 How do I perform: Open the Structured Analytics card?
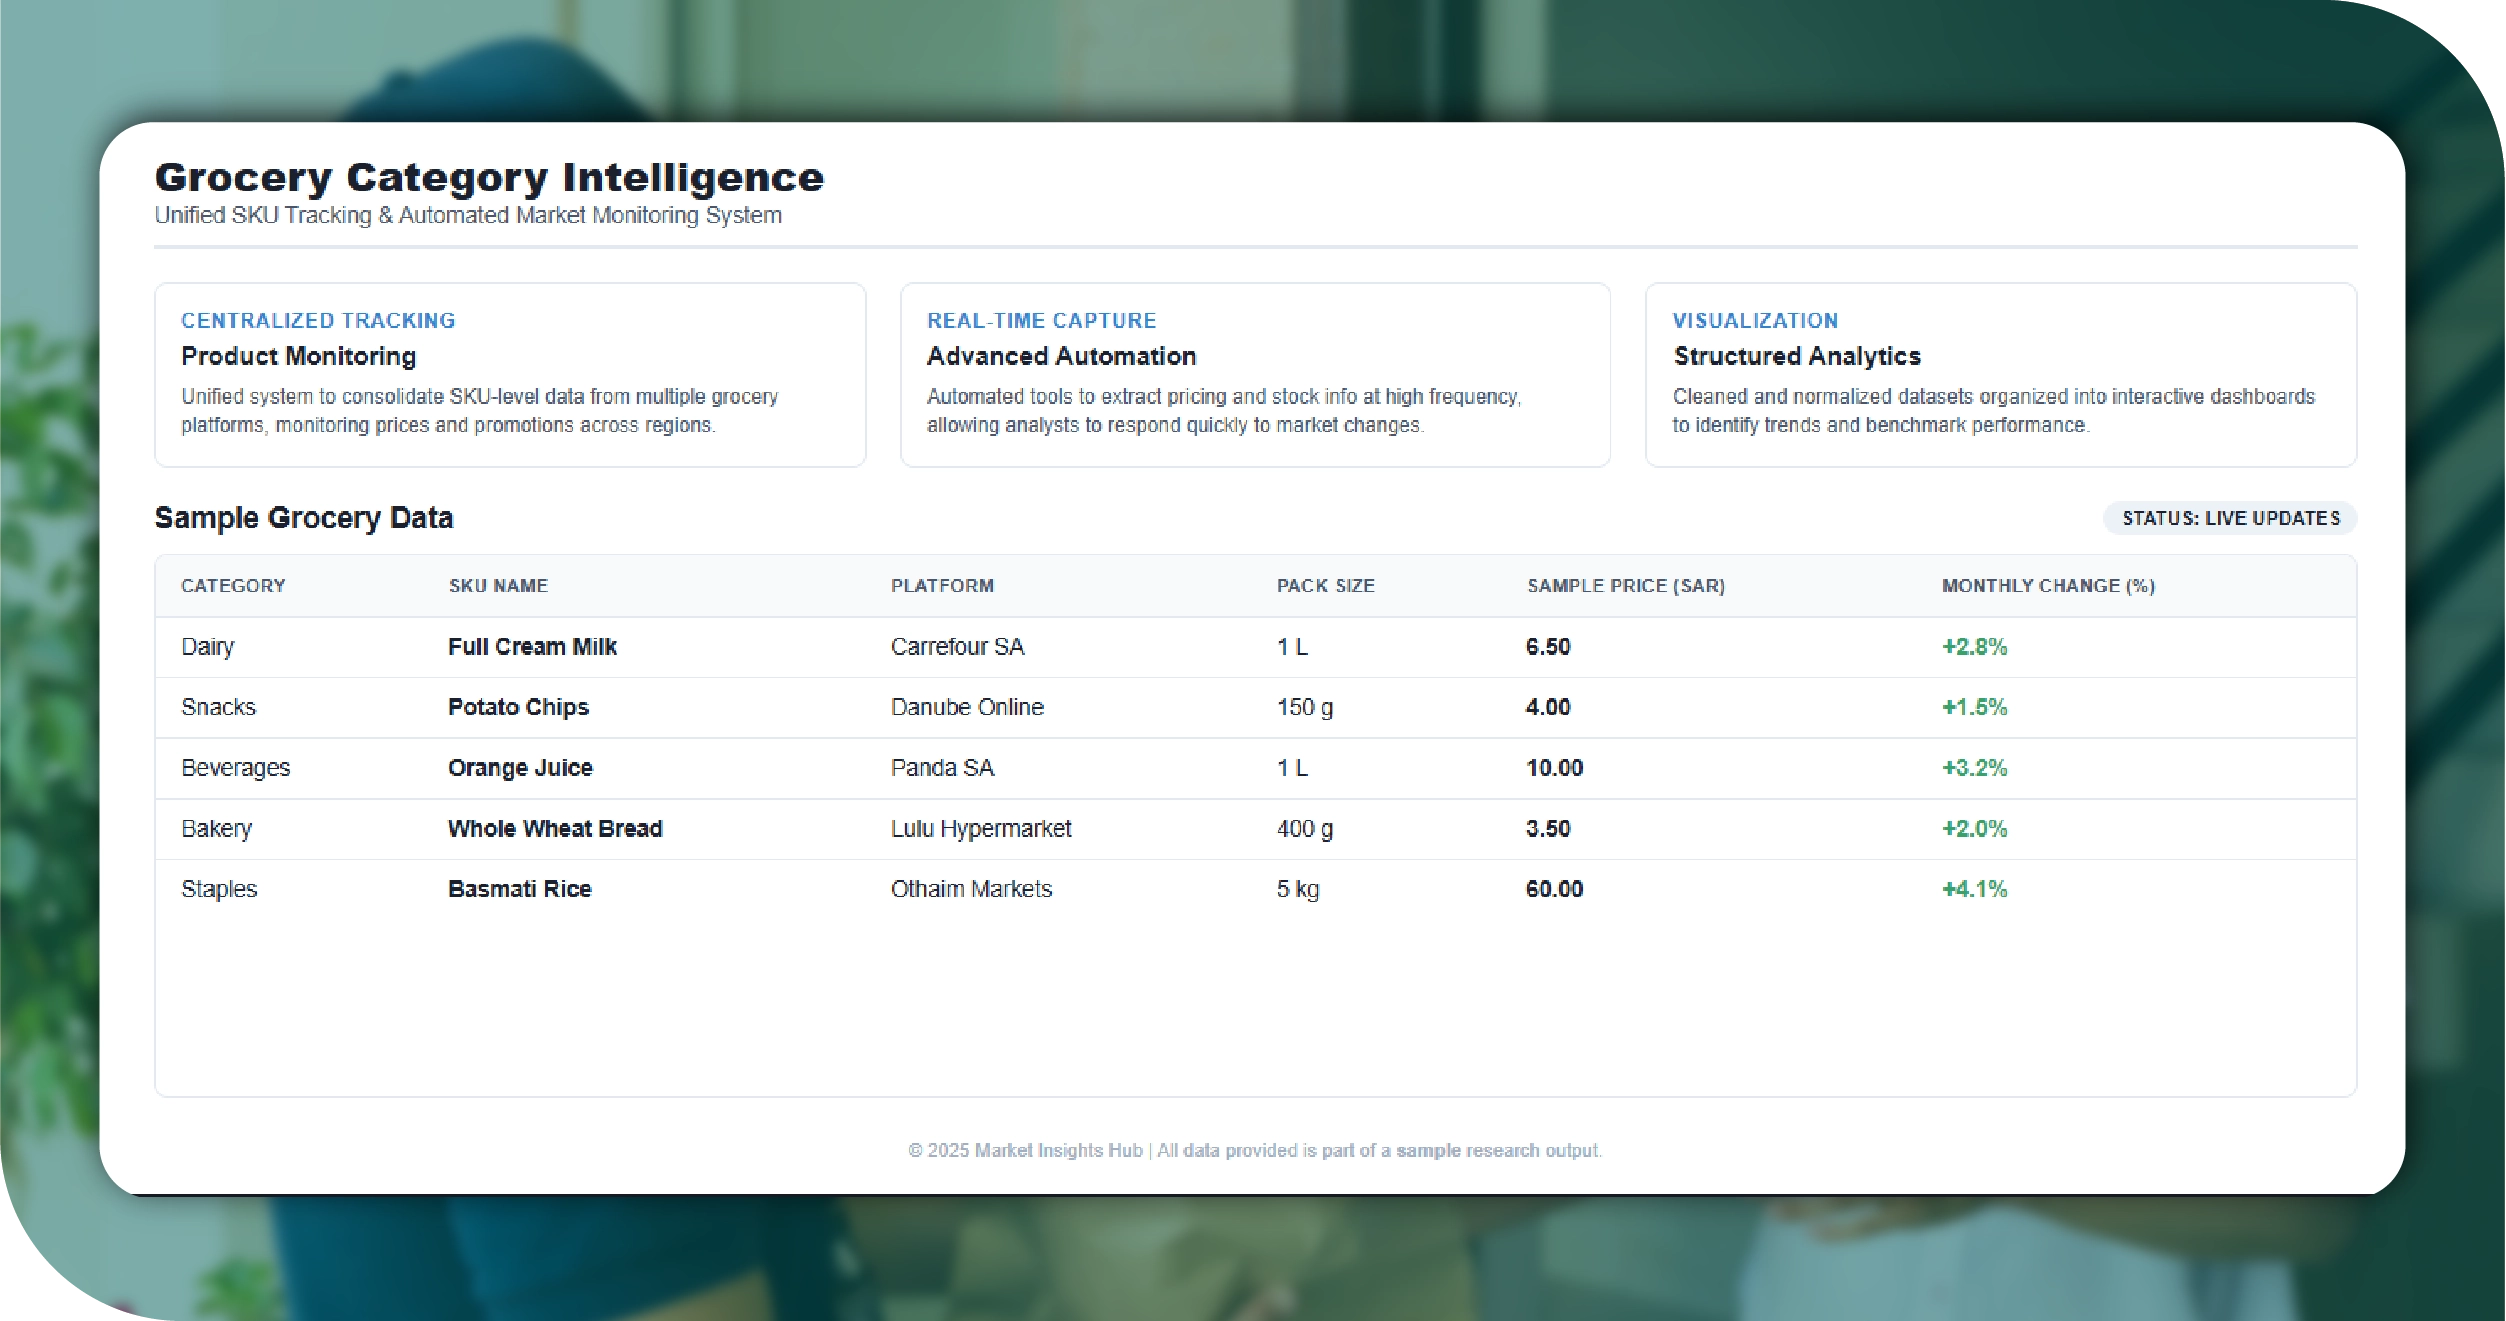(2000, 375)
